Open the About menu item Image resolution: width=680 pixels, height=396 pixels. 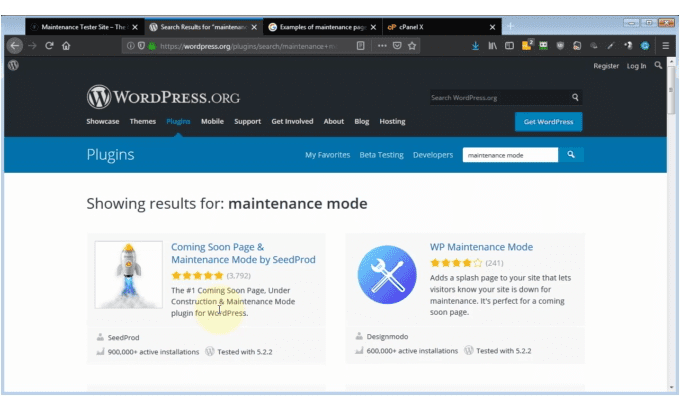pos(333,121)
